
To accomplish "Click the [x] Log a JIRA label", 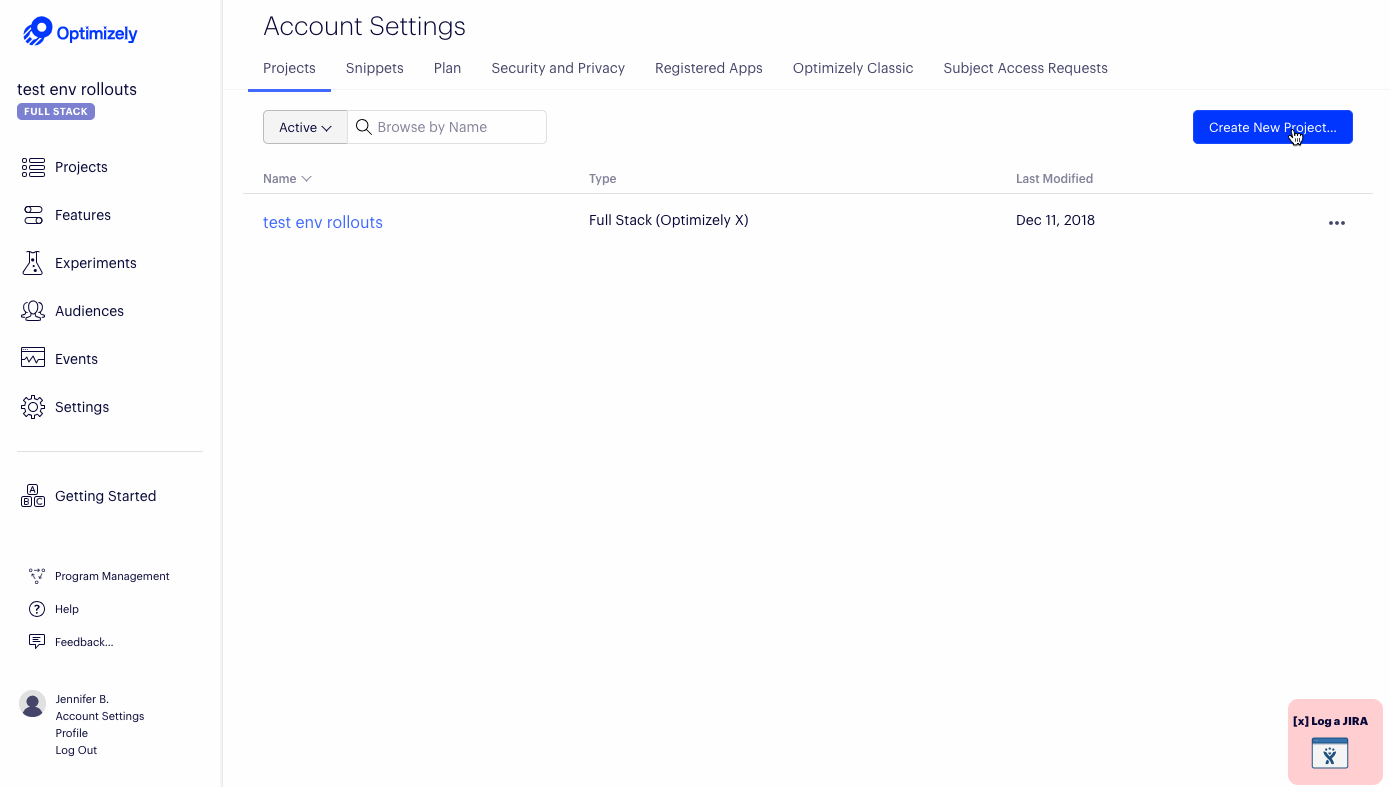I will tap(1330, 721).
